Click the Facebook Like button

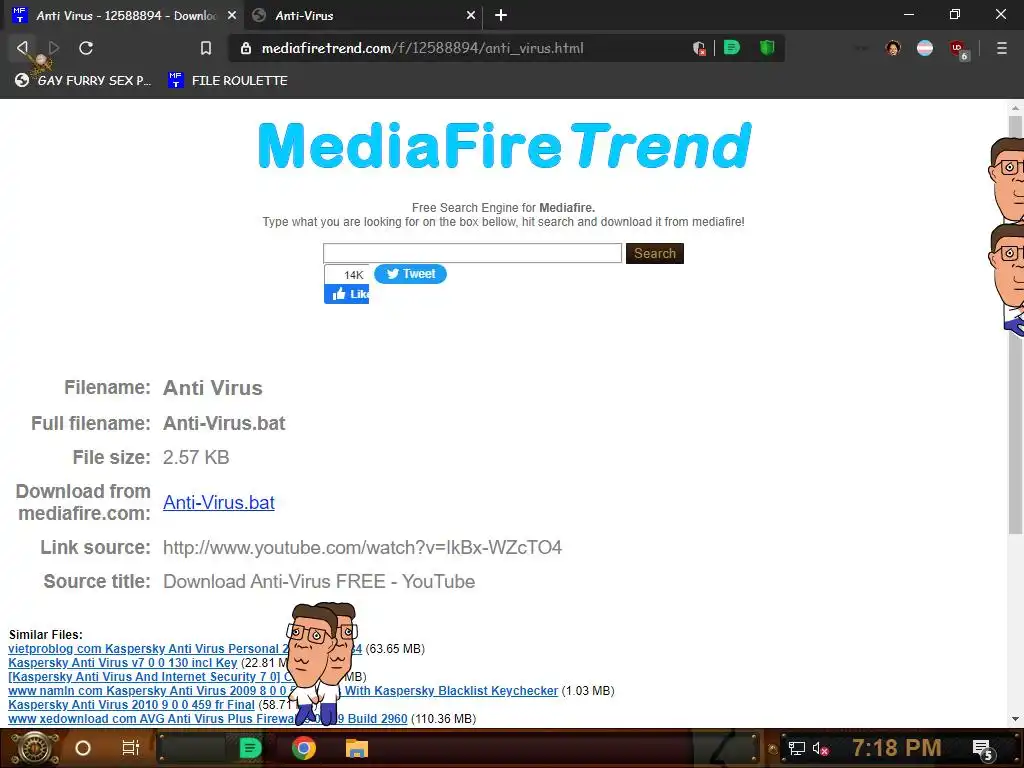(x=347, y=294)
